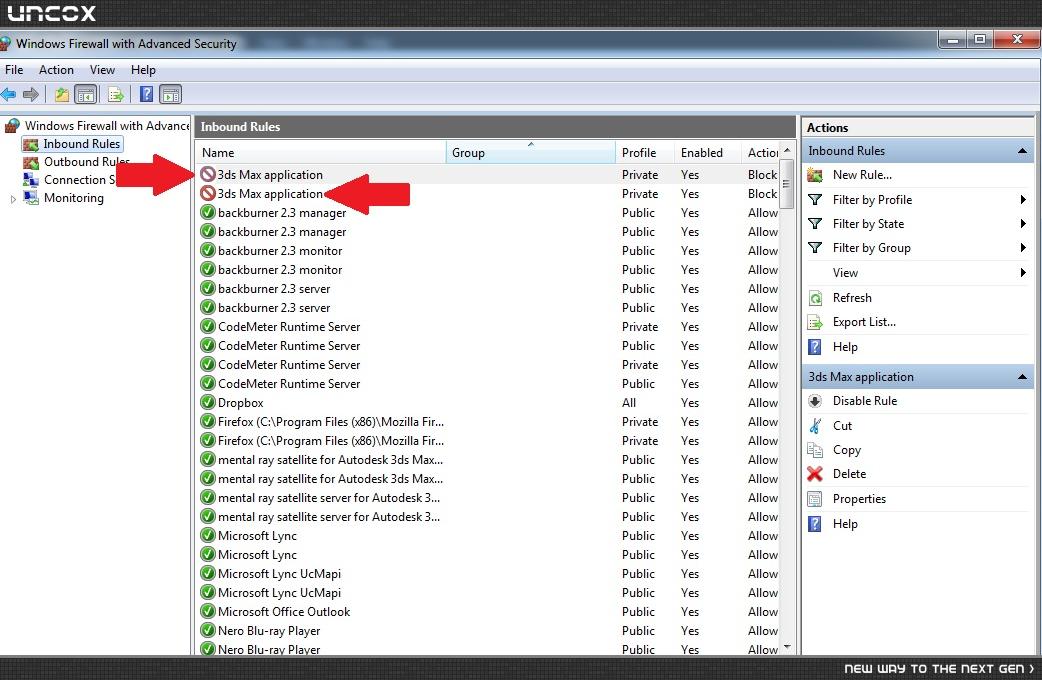Click the Export List icon in Actions pane

[815, 322]
